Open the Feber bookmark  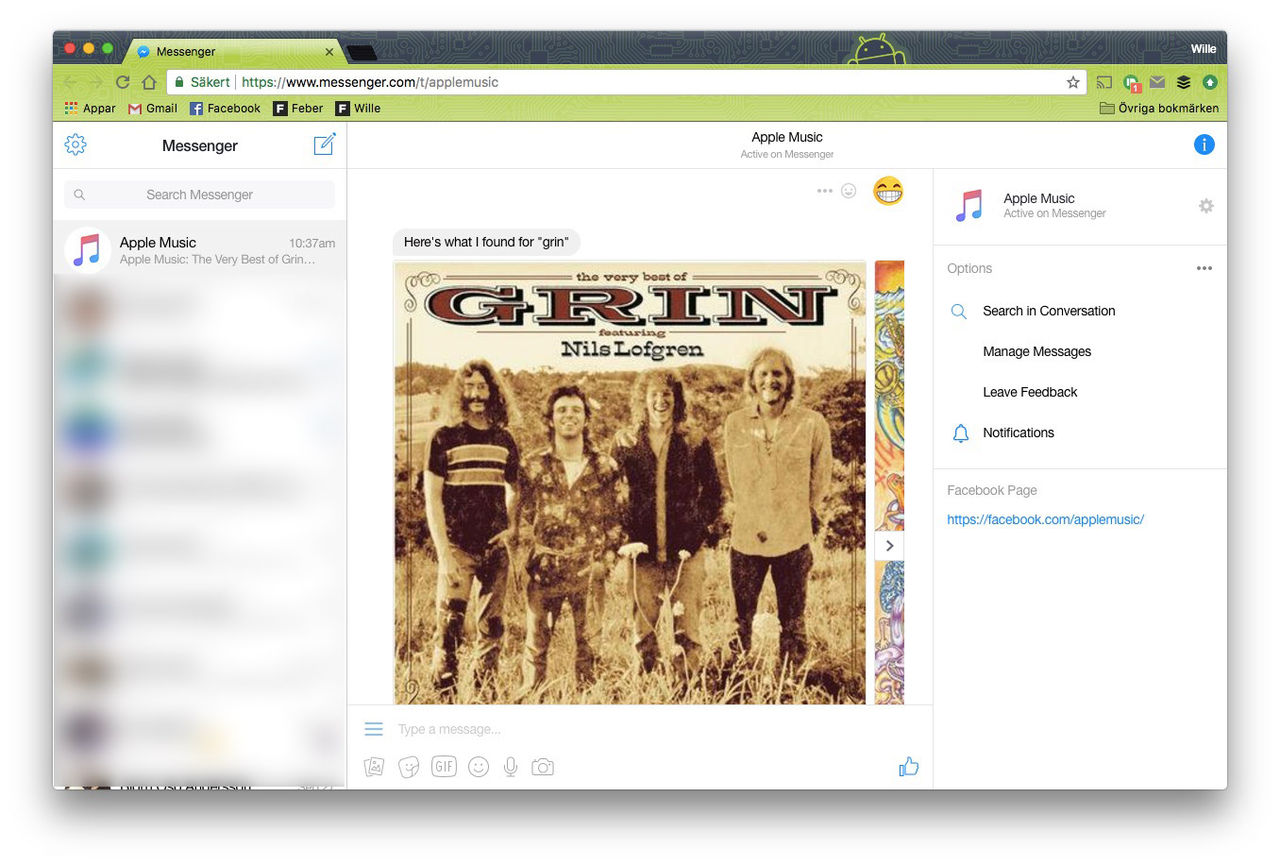pos(299,108)
